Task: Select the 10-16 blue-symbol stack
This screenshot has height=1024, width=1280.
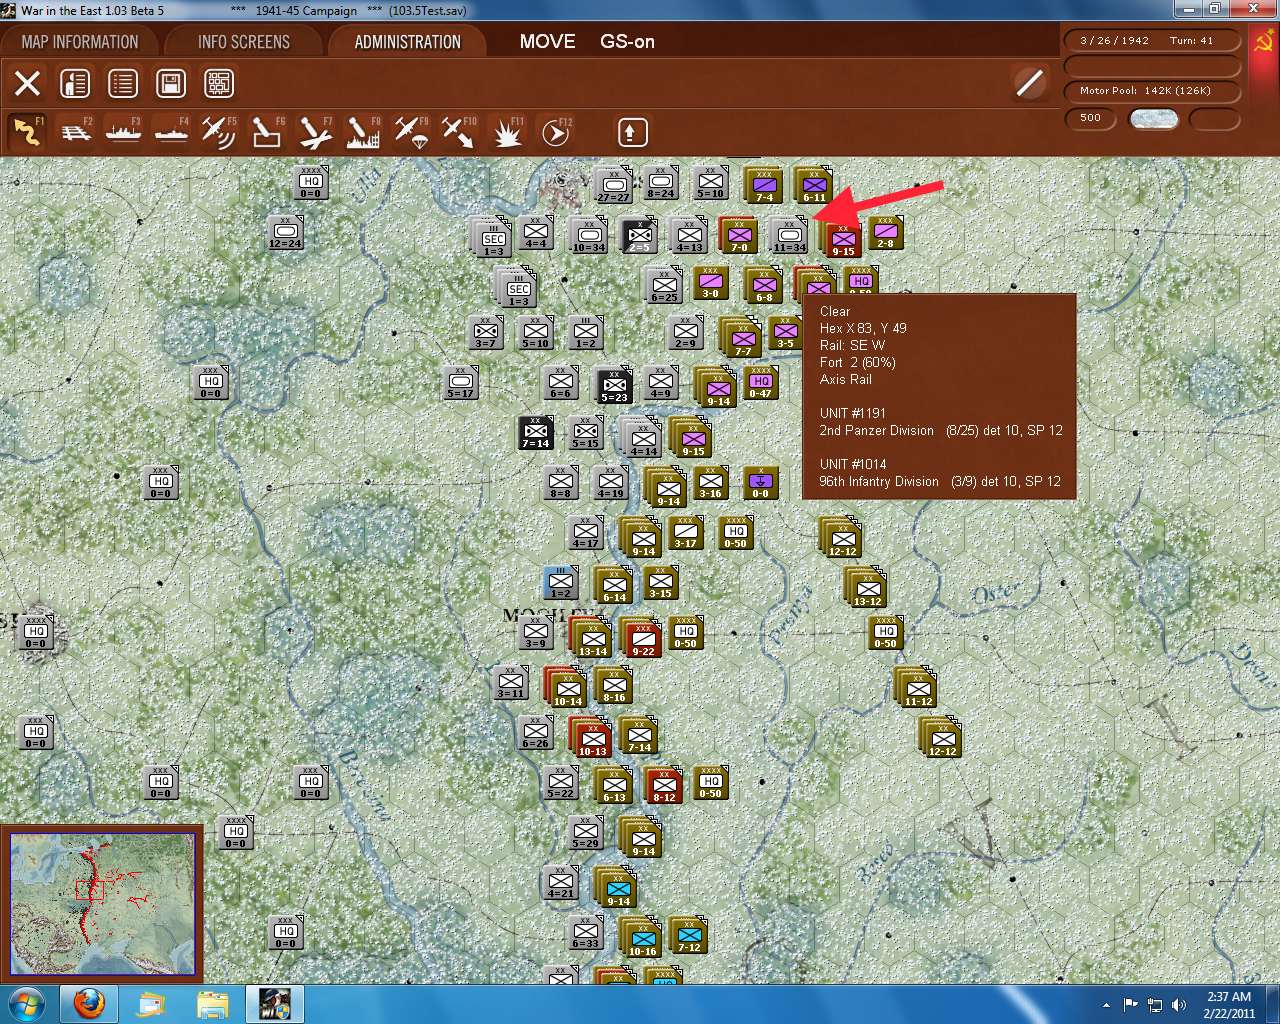Action: (642, 938)
